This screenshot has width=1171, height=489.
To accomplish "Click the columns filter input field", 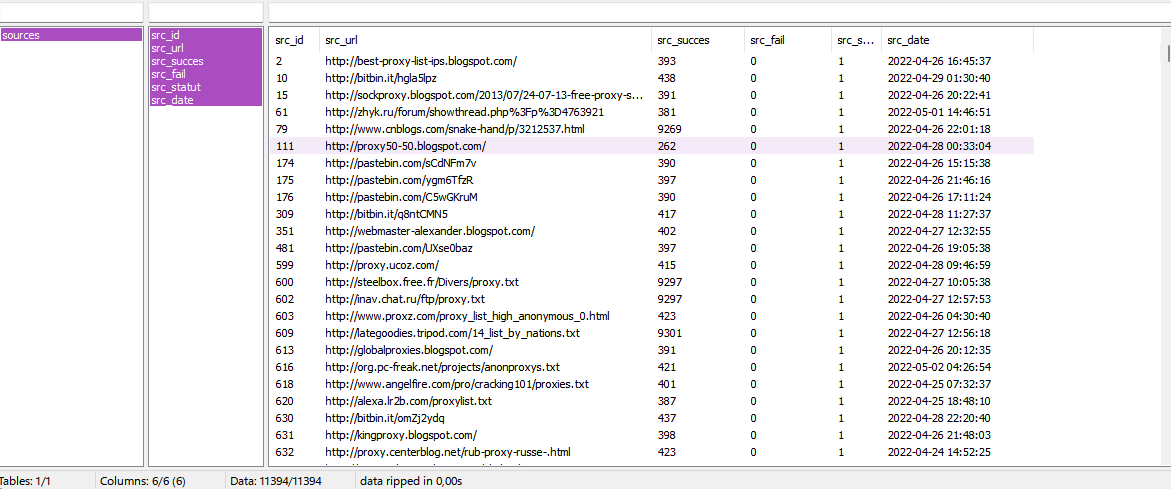I will point(206,12).
